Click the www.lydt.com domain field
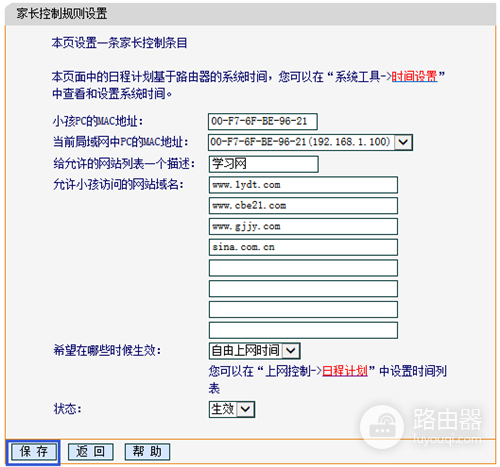 [303, 185]
